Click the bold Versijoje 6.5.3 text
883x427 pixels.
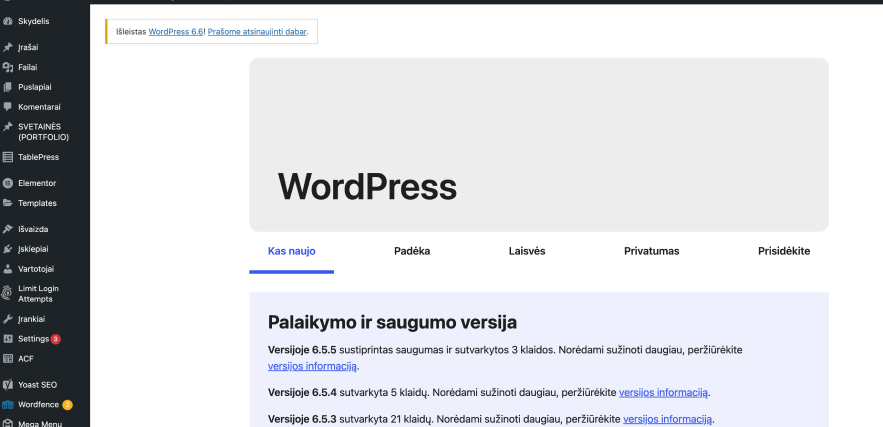pos(302,419)
